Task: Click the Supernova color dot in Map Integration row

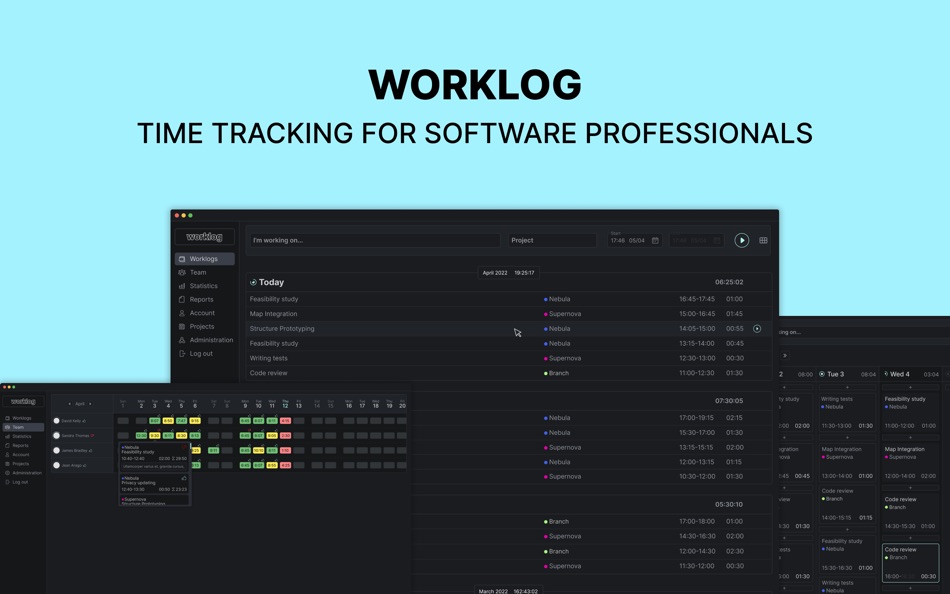Action: [x=545, y=314]
